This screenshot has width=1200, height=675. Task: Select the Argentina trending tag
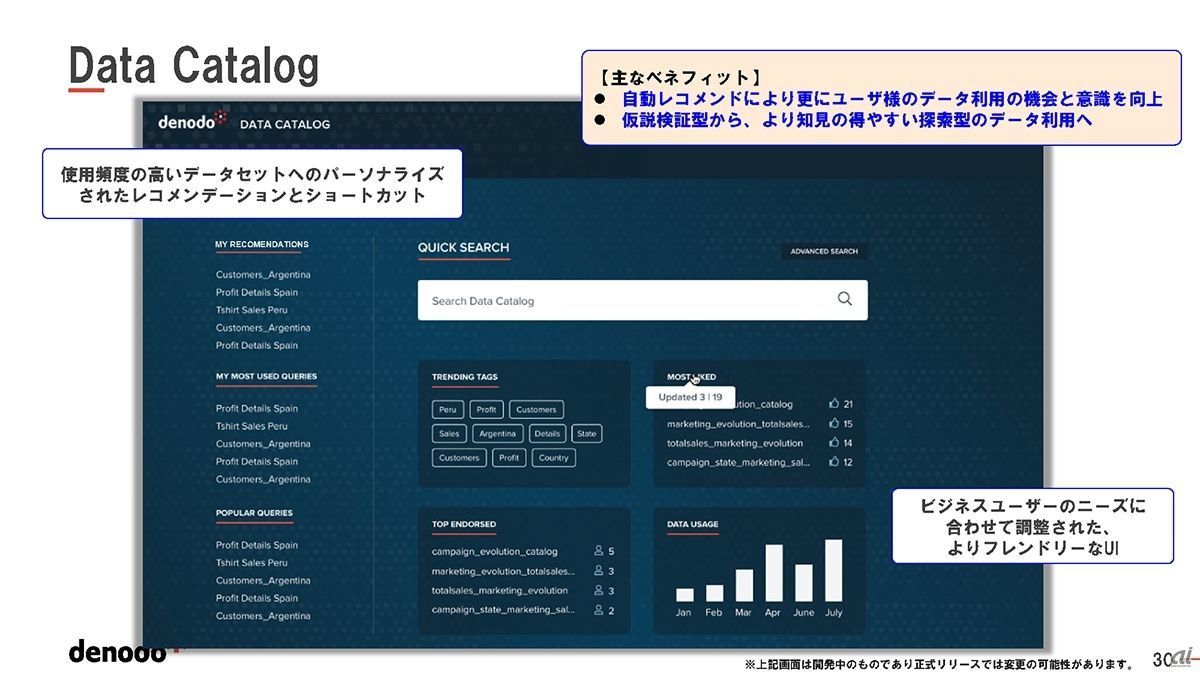(497, 433)
